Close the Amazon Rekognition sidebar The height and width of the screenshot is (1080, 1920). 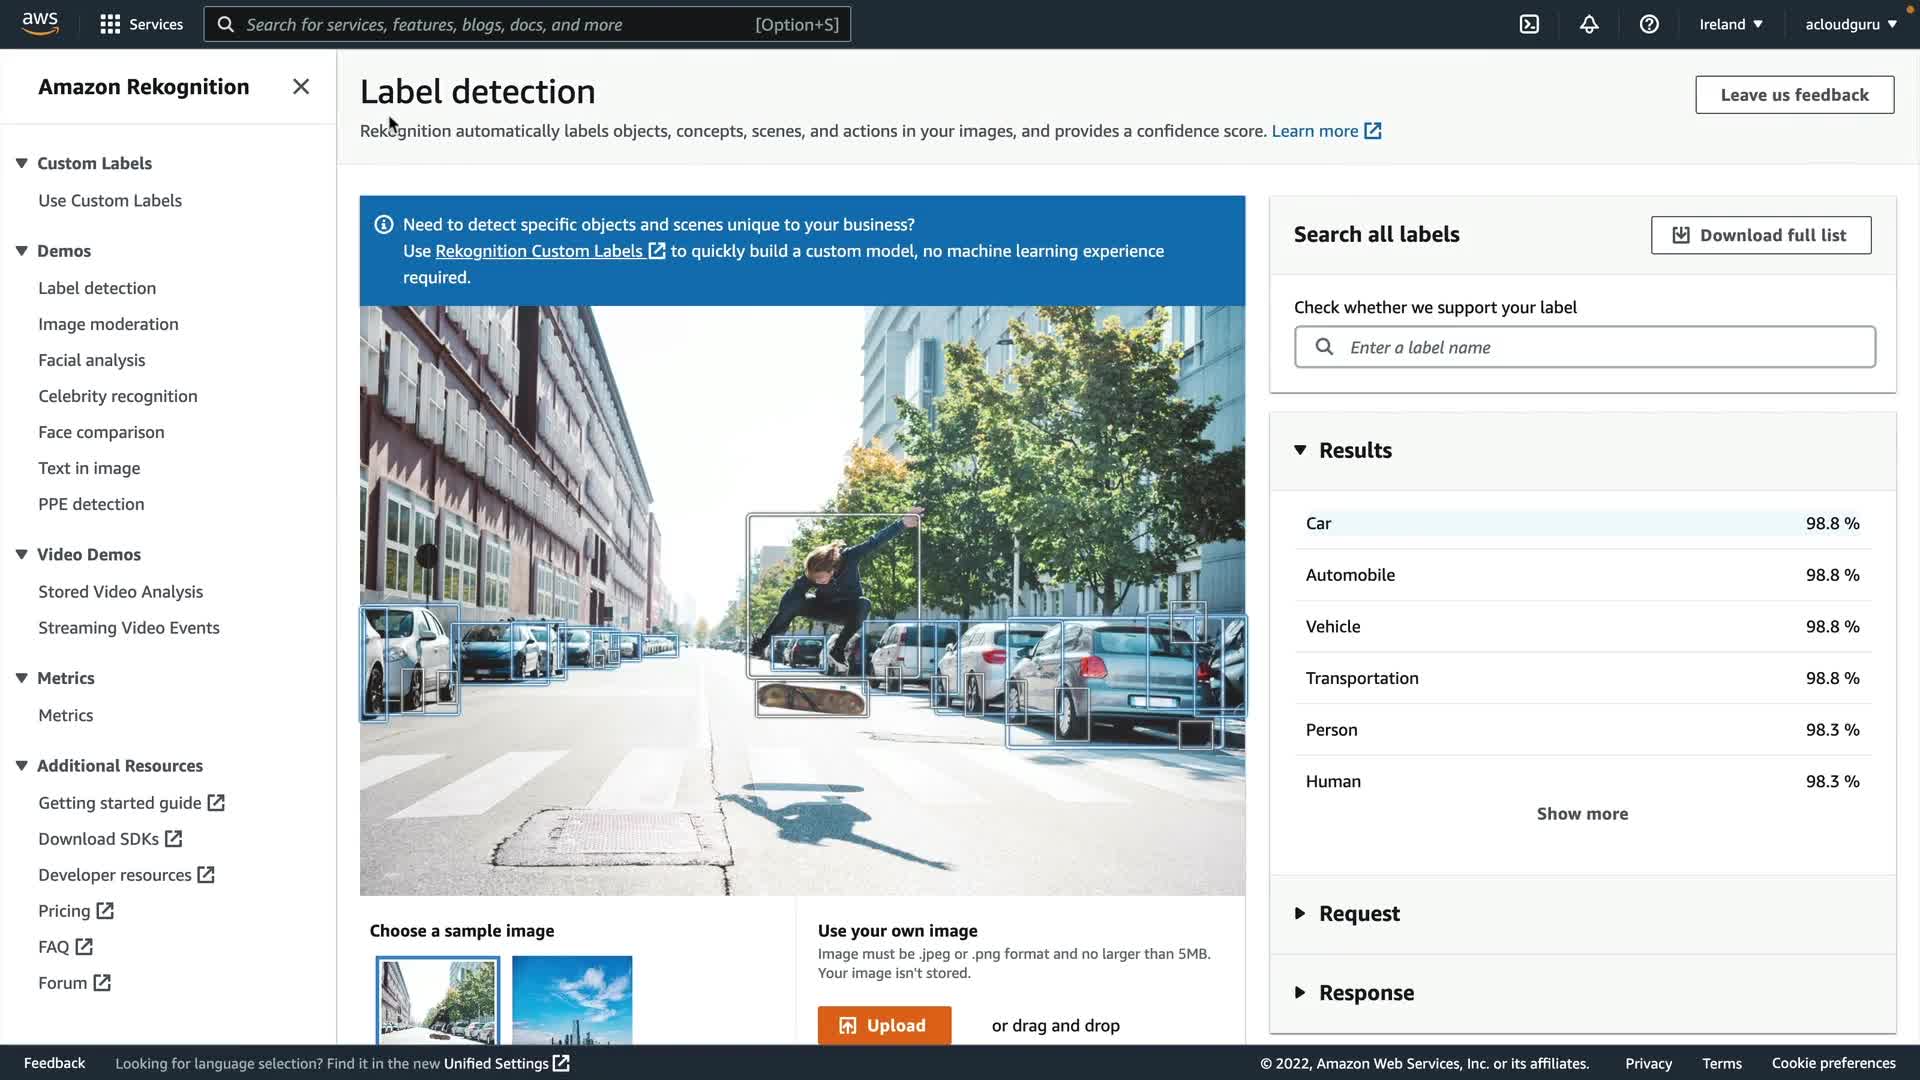(300, 87)
